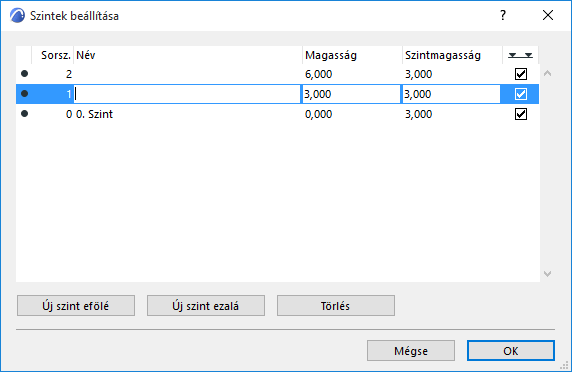
Task: Click 0. Szint's Szintmagasság value 3,000
Action: (x=418, y=115)
